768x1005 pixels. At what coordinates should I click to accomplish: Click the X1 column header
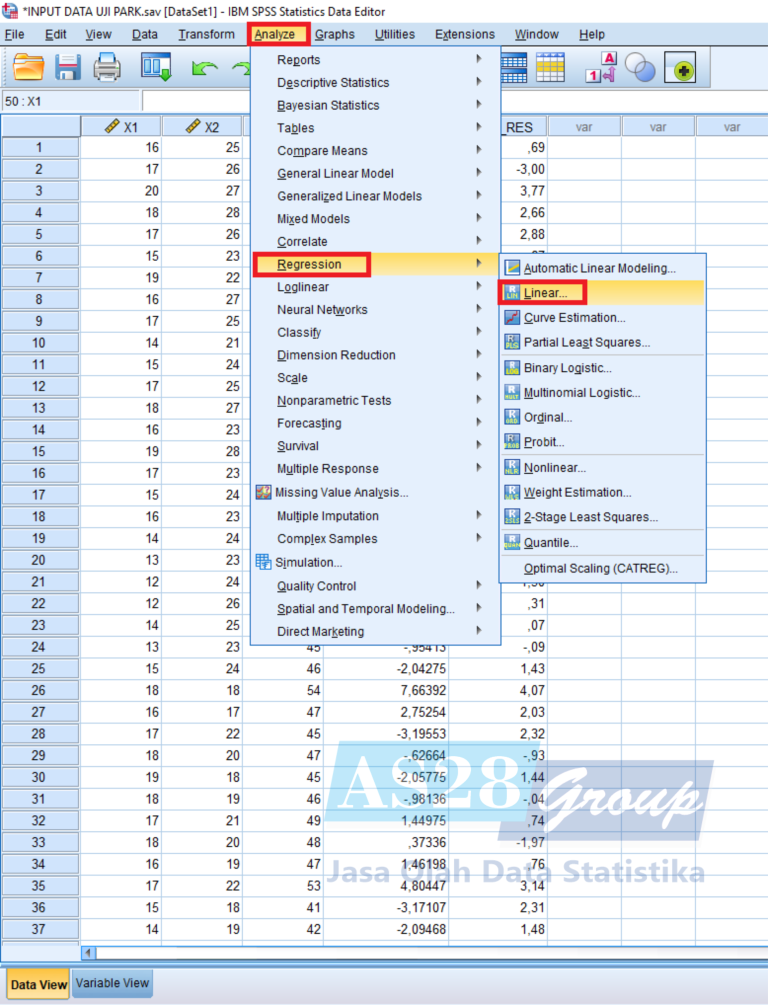[x=121, y=127]
